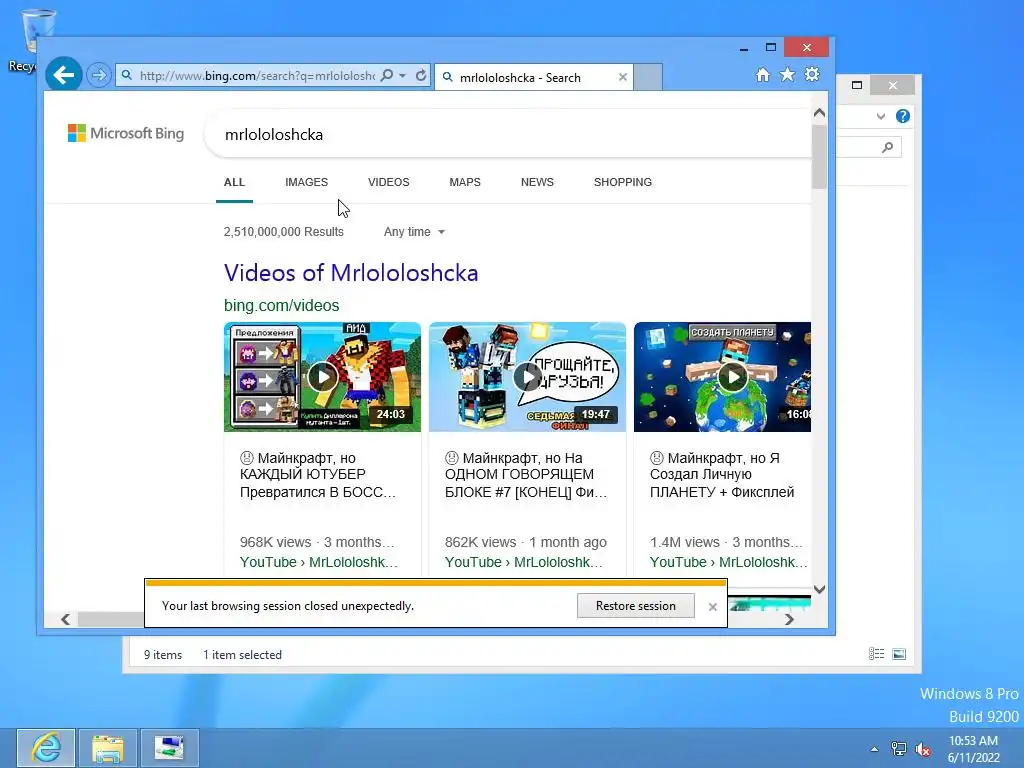The image size is (1024, 768).
Task: Click the horizontal scrollbar left arrow
Action: (65, 619)
